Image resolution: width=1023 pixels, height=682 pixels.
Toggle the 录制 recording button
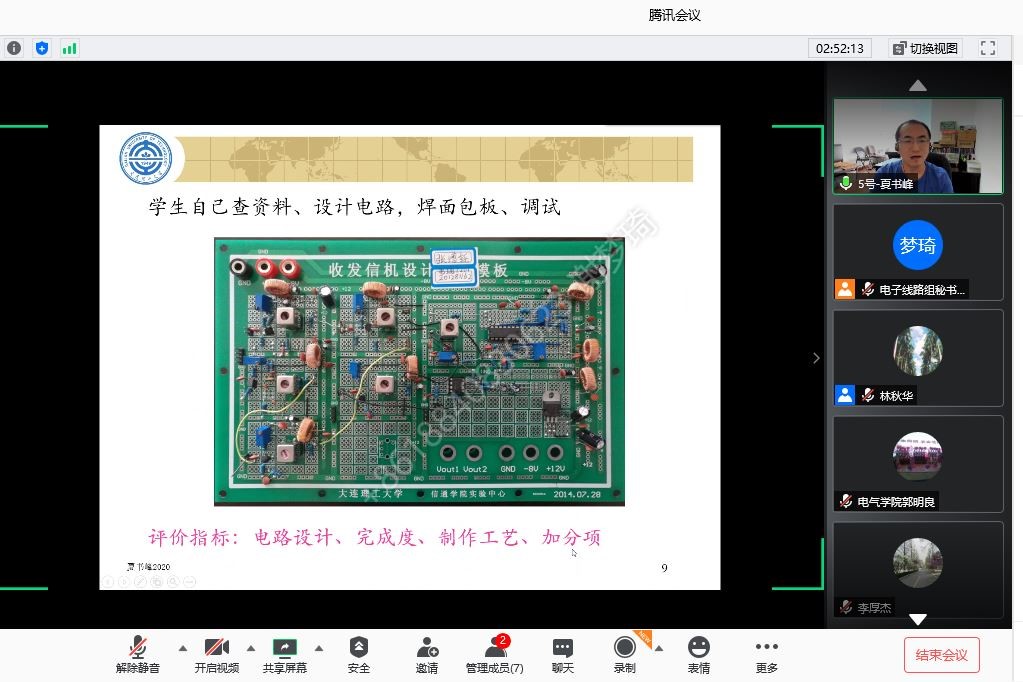(625, 654)
